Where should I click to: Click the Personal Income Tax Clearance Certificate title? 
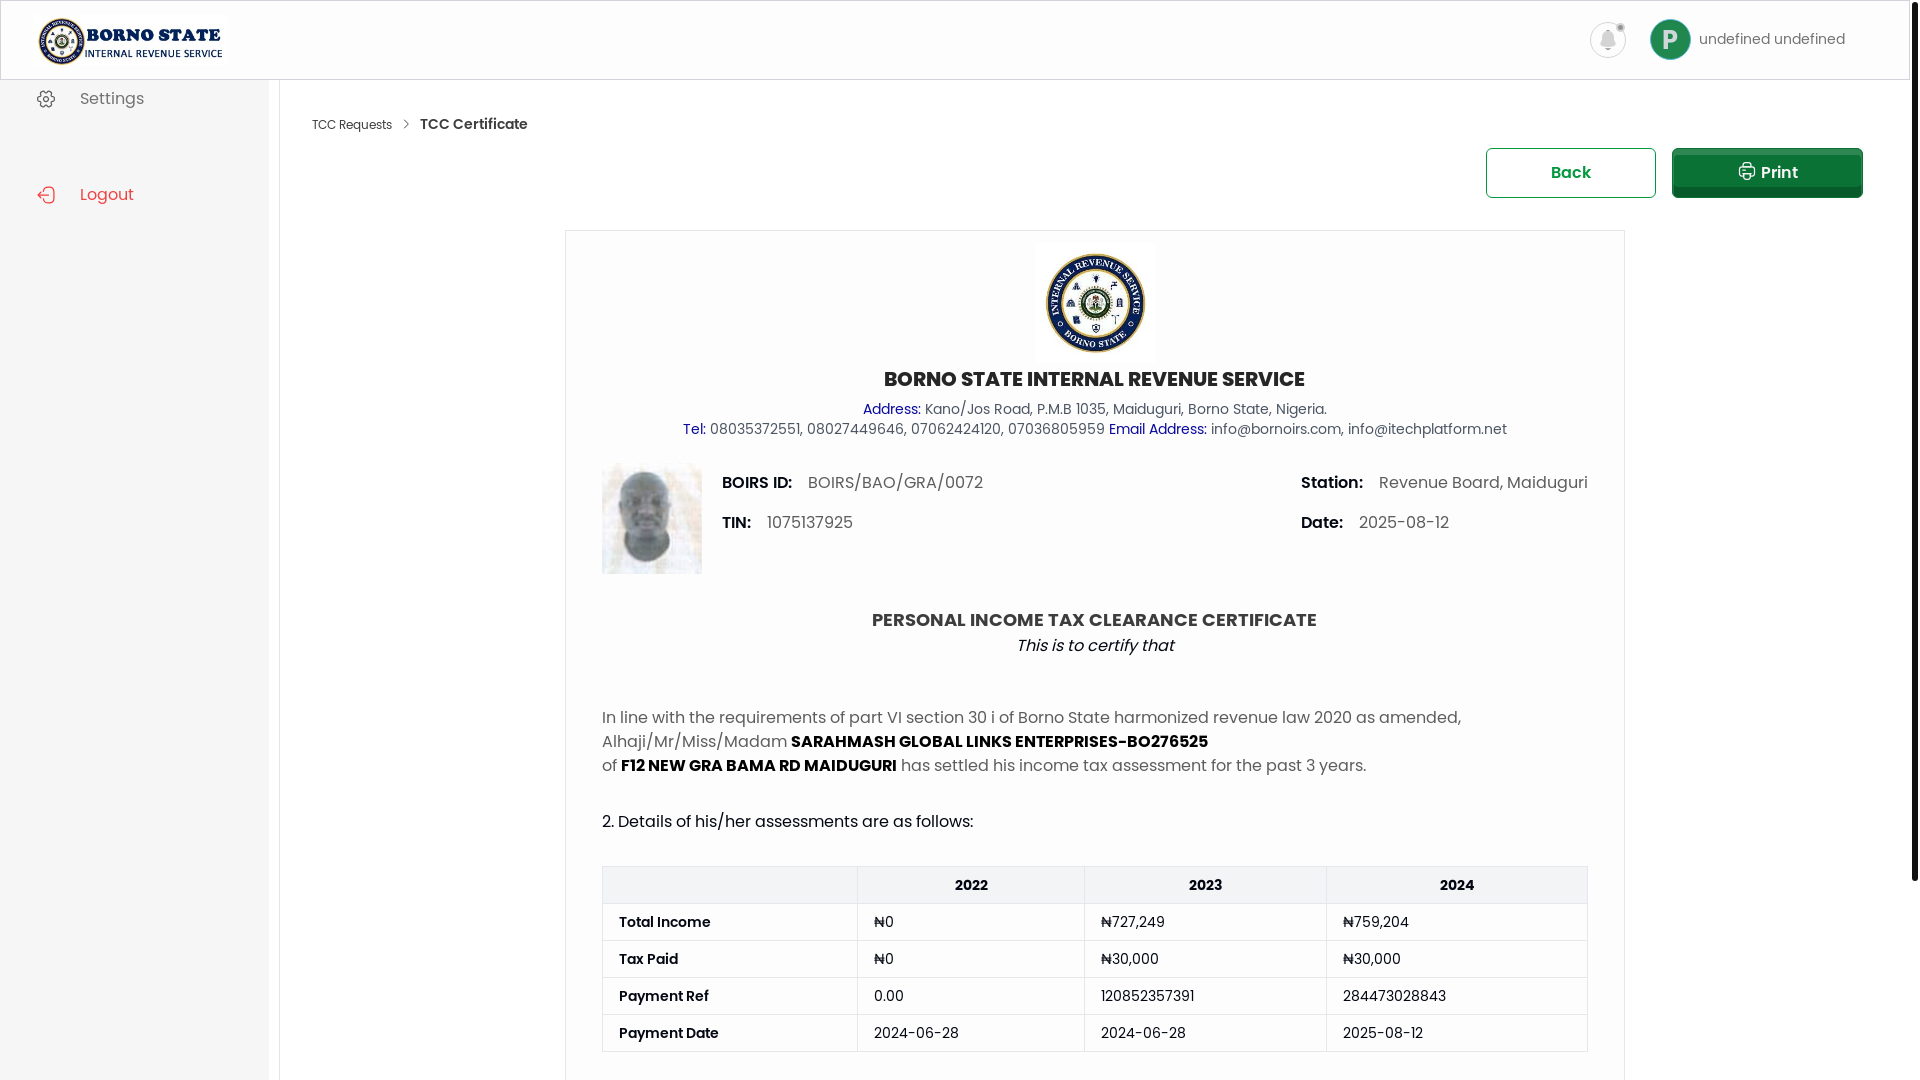(x=1094, y=620)
